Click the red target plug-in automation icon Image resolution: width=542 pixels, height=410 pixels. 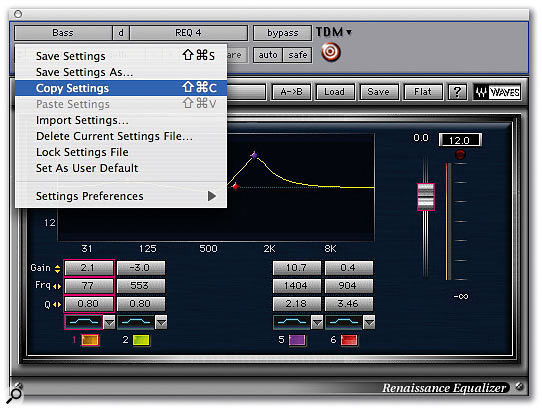click(x=330, y=53)
